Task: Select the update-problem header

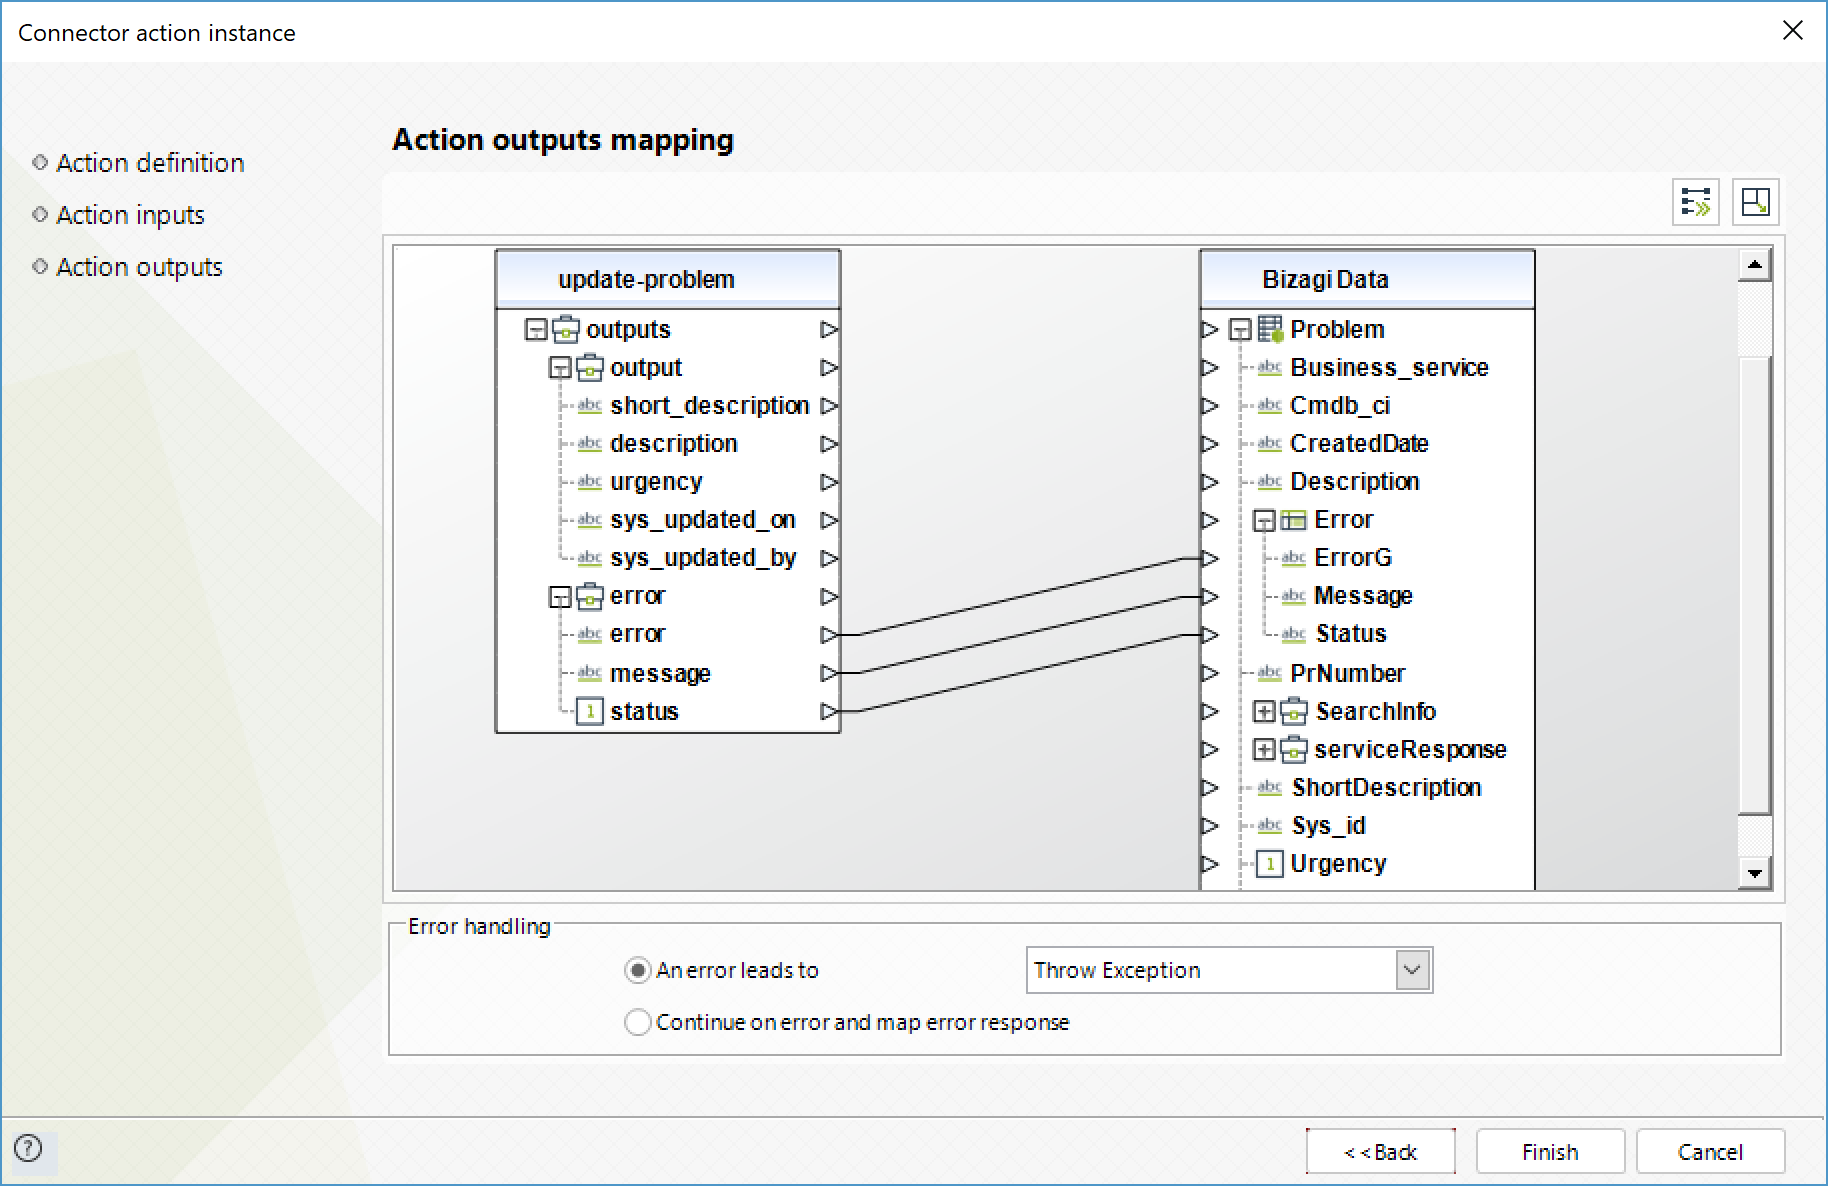Action: (668, 279)
